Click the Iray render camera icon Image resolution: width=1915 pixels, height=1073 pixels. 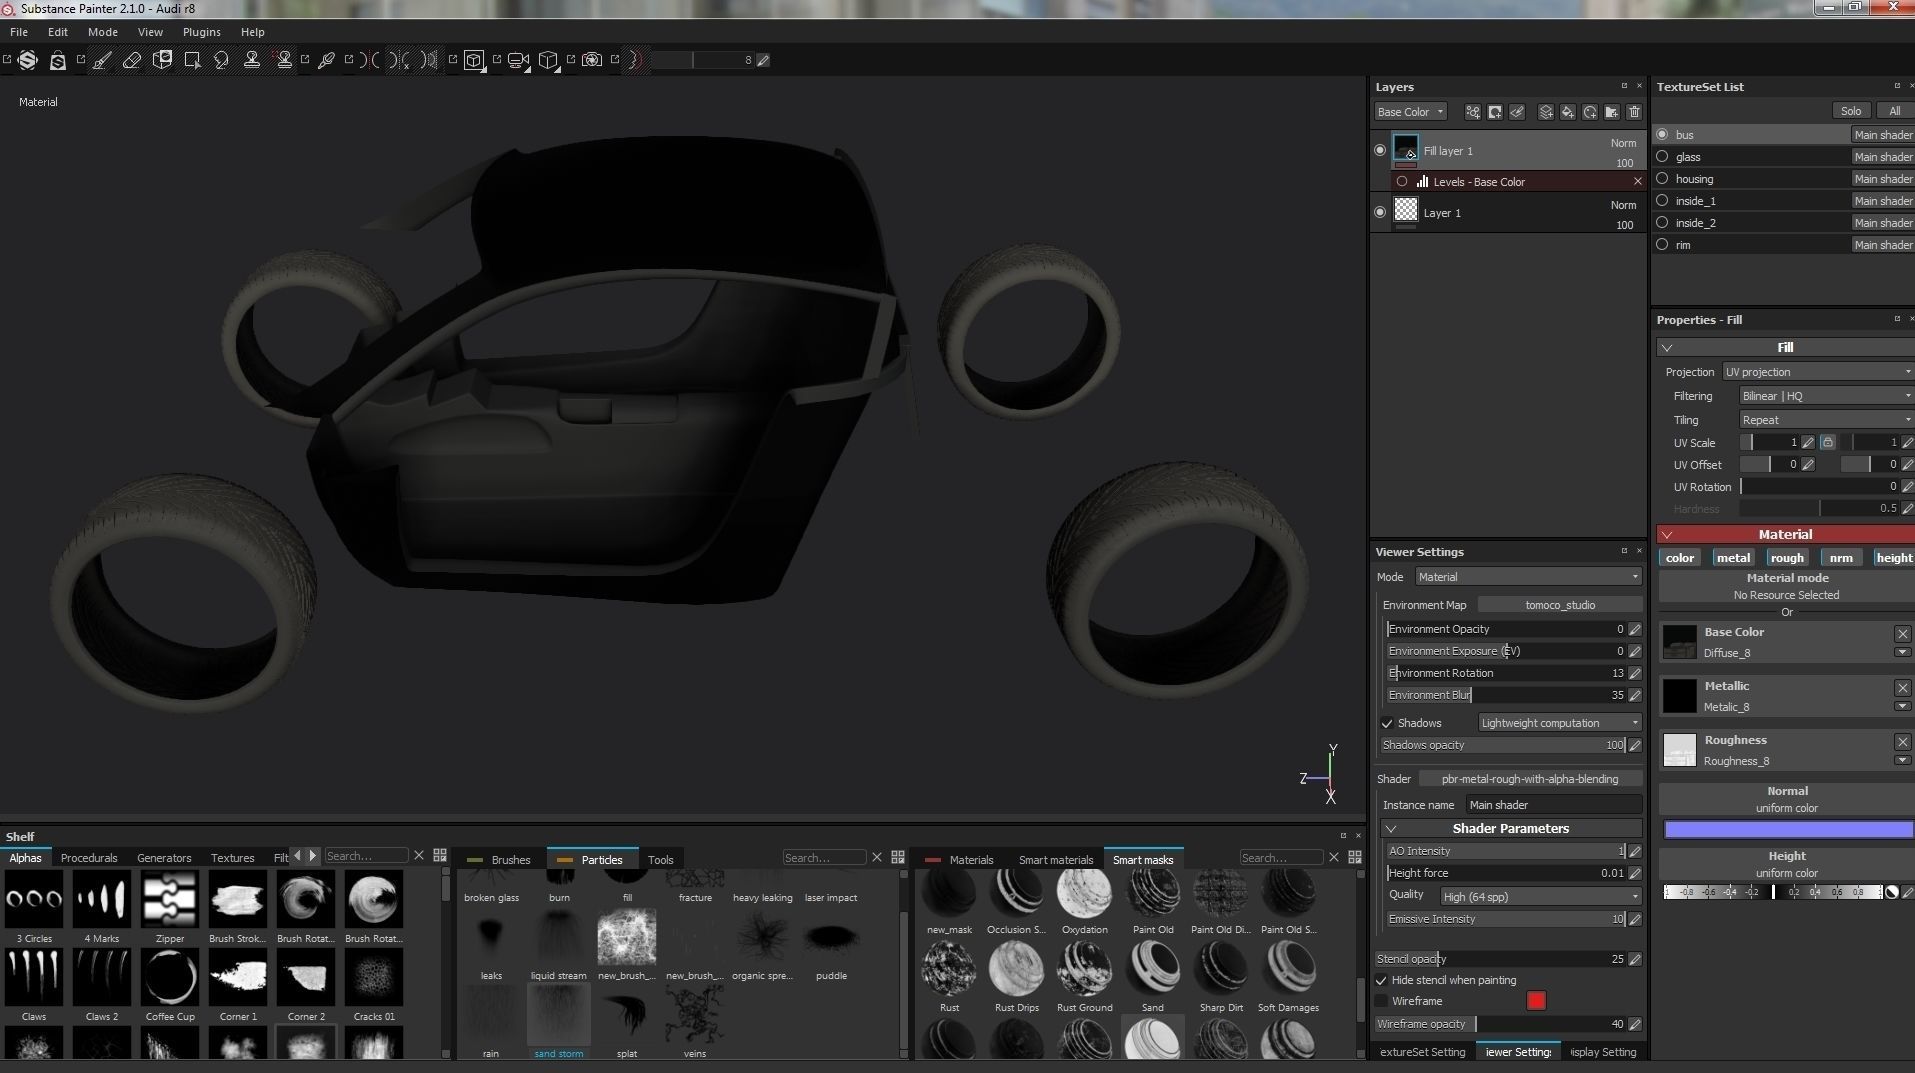(x=592, y=60)
